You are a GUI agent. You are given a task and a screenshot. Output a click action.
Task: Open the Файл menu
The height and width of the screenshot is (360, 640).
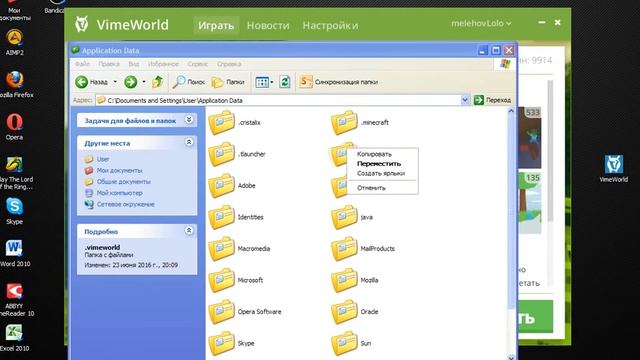[82, 64]
